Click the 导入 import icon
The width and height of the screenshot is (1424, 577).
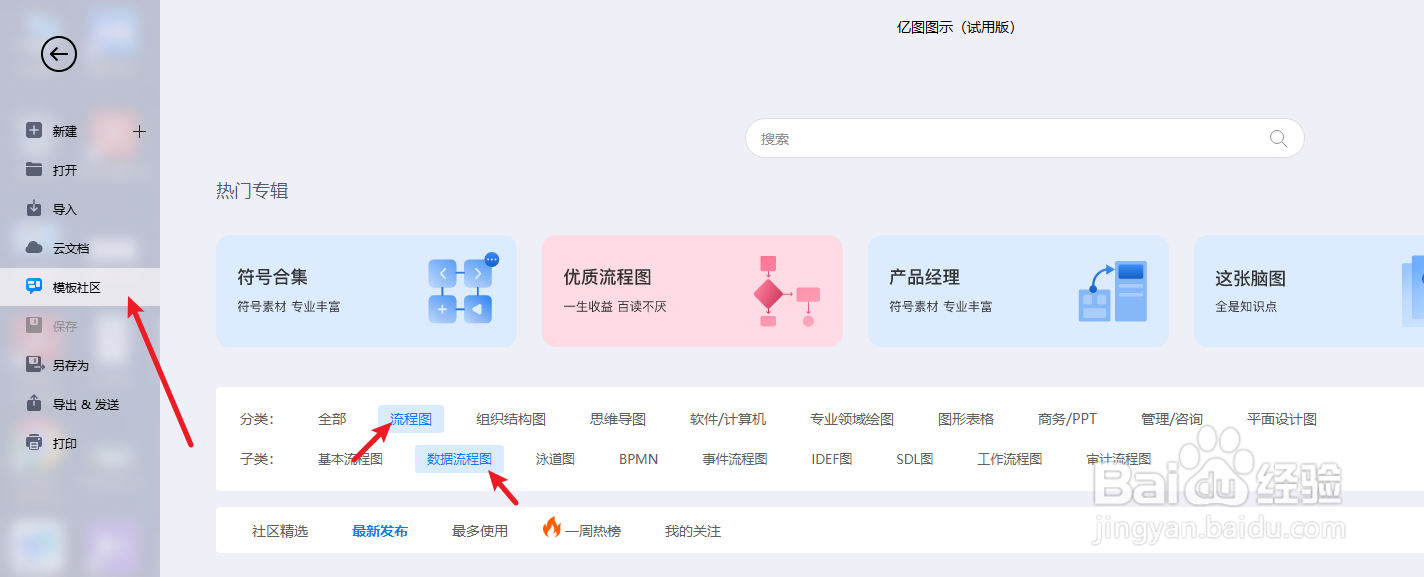pos(34,208)
